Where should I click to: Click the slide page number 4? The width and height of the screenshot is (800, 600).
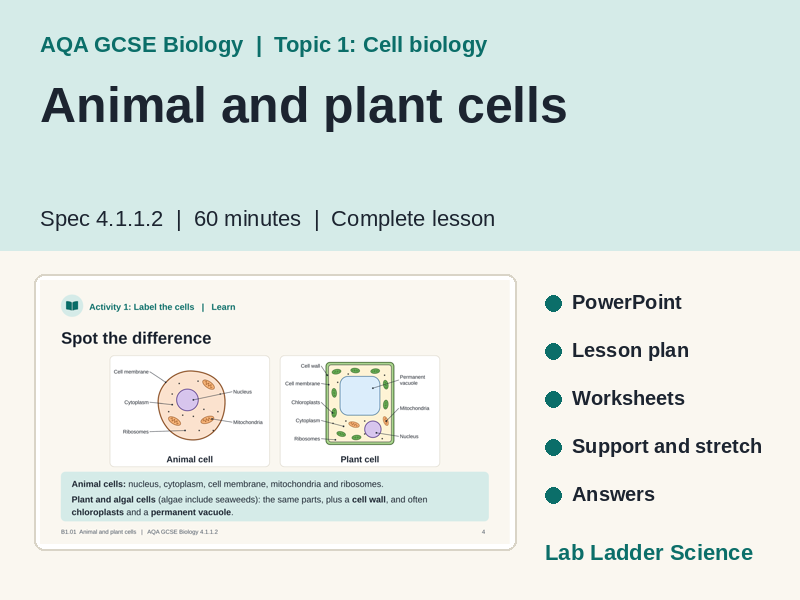click(x=484, y=532)
